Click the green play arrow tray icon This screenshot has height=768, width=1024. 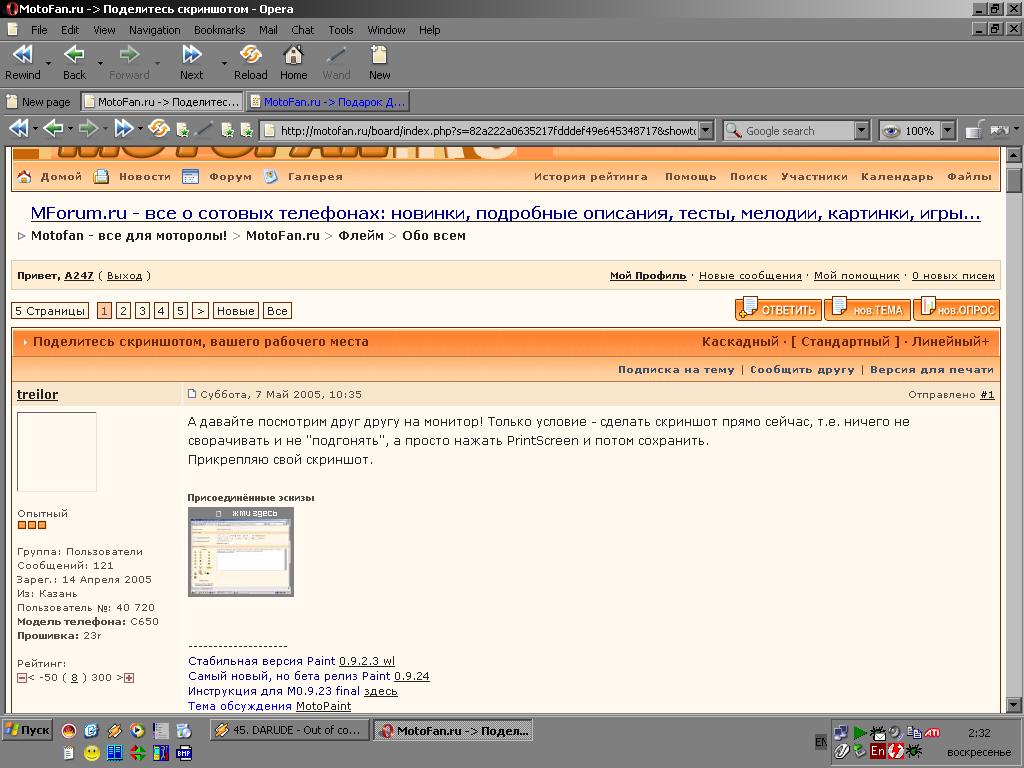(859, 733)
